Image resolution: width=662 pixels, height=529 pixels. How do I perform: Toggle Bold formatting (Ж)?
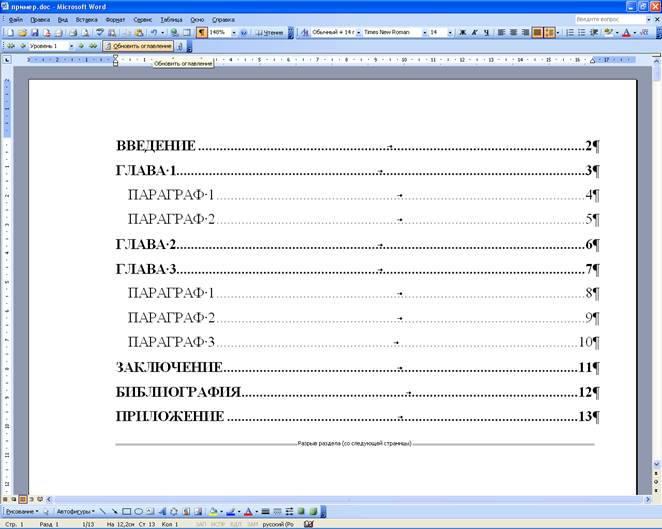pos(462,32)
